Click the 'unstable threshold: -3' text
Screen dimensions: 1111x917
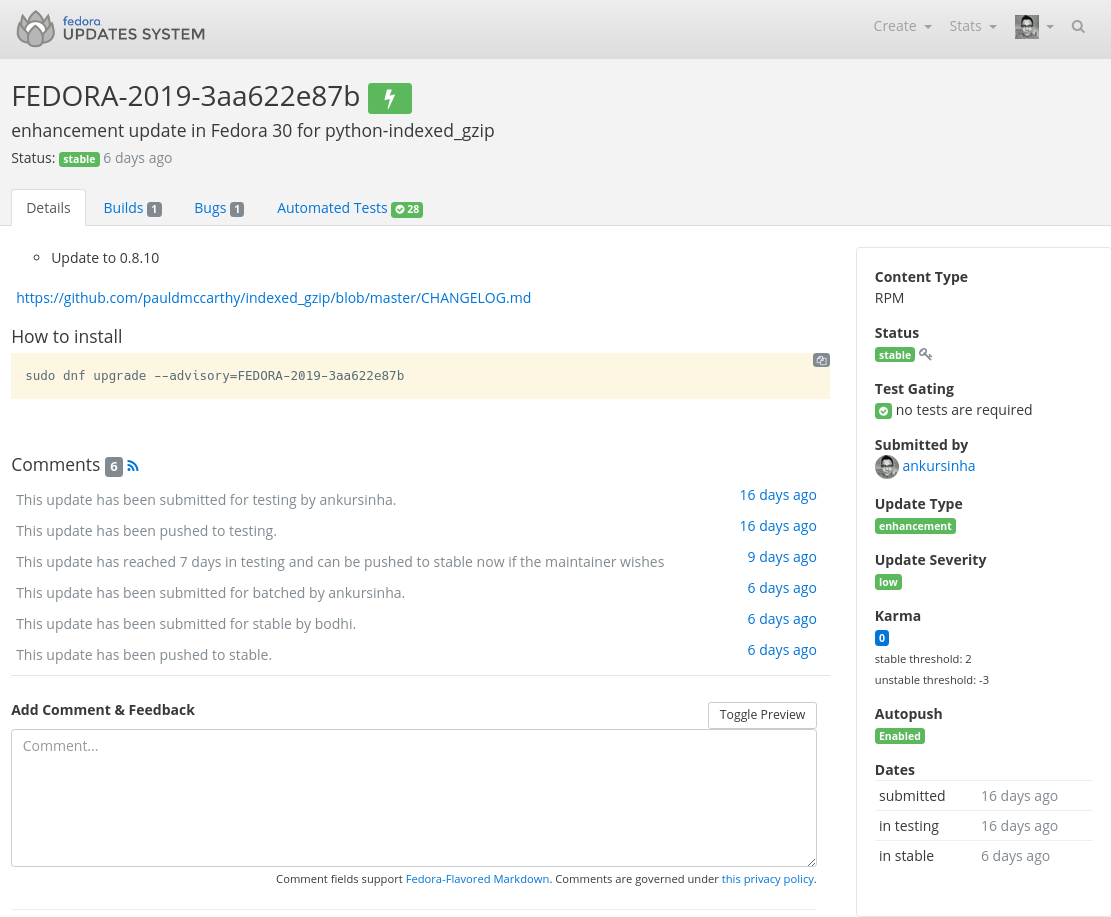pyautogui.click(x=931, y=680)
